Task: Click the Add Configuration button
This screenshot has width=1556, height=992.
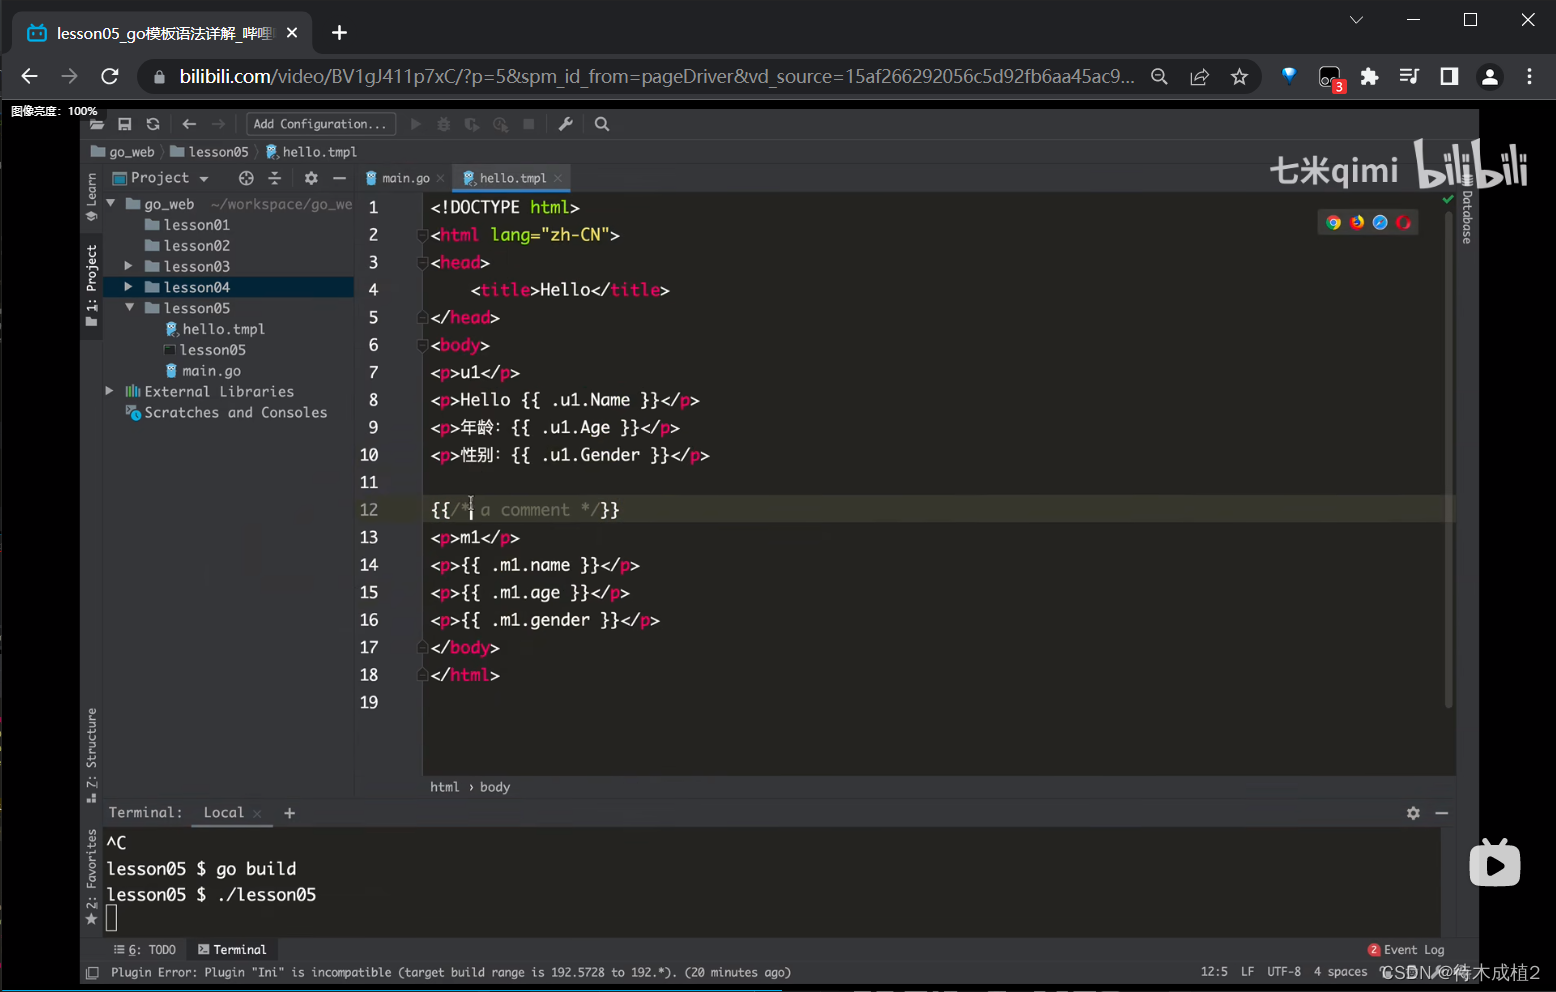Action: pos(320,124)
